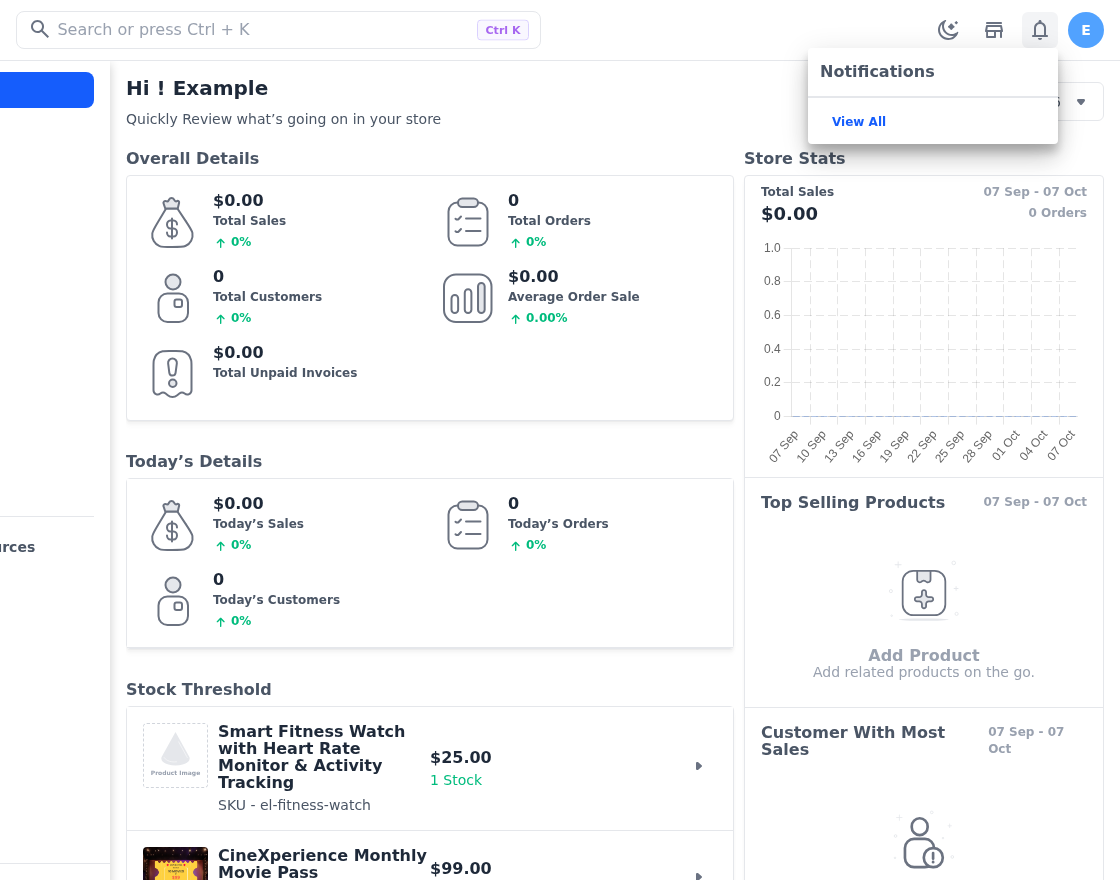Open the user avatar "E" menu
The height and width of the screenshot is (880, 1120).
click(x=1086, y=30)
